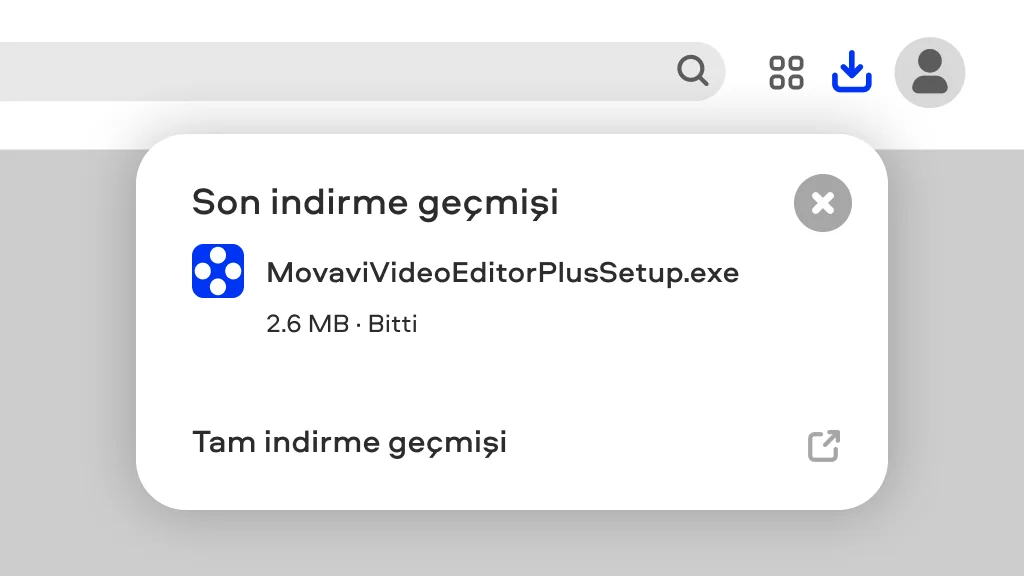Screen dimensions: 1024x576
Task: Click the magnifying glass search icon
Action: tap(692, 71)
